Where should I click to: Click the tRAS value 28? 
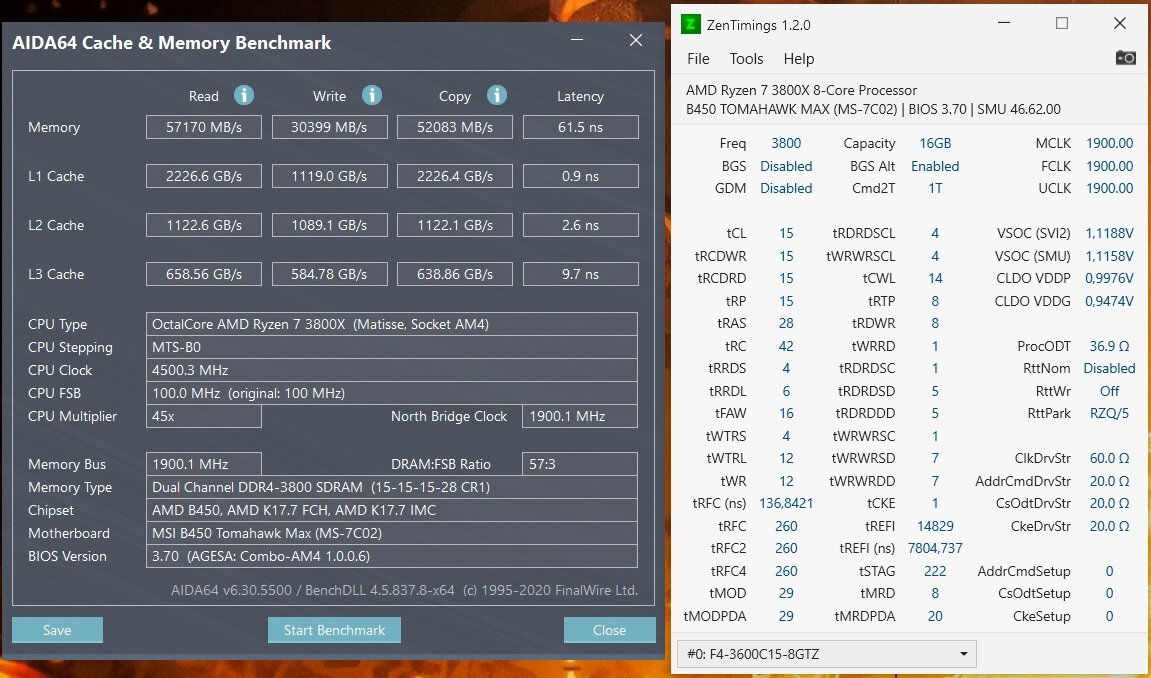pyautogui.click(x=786, y=323)
